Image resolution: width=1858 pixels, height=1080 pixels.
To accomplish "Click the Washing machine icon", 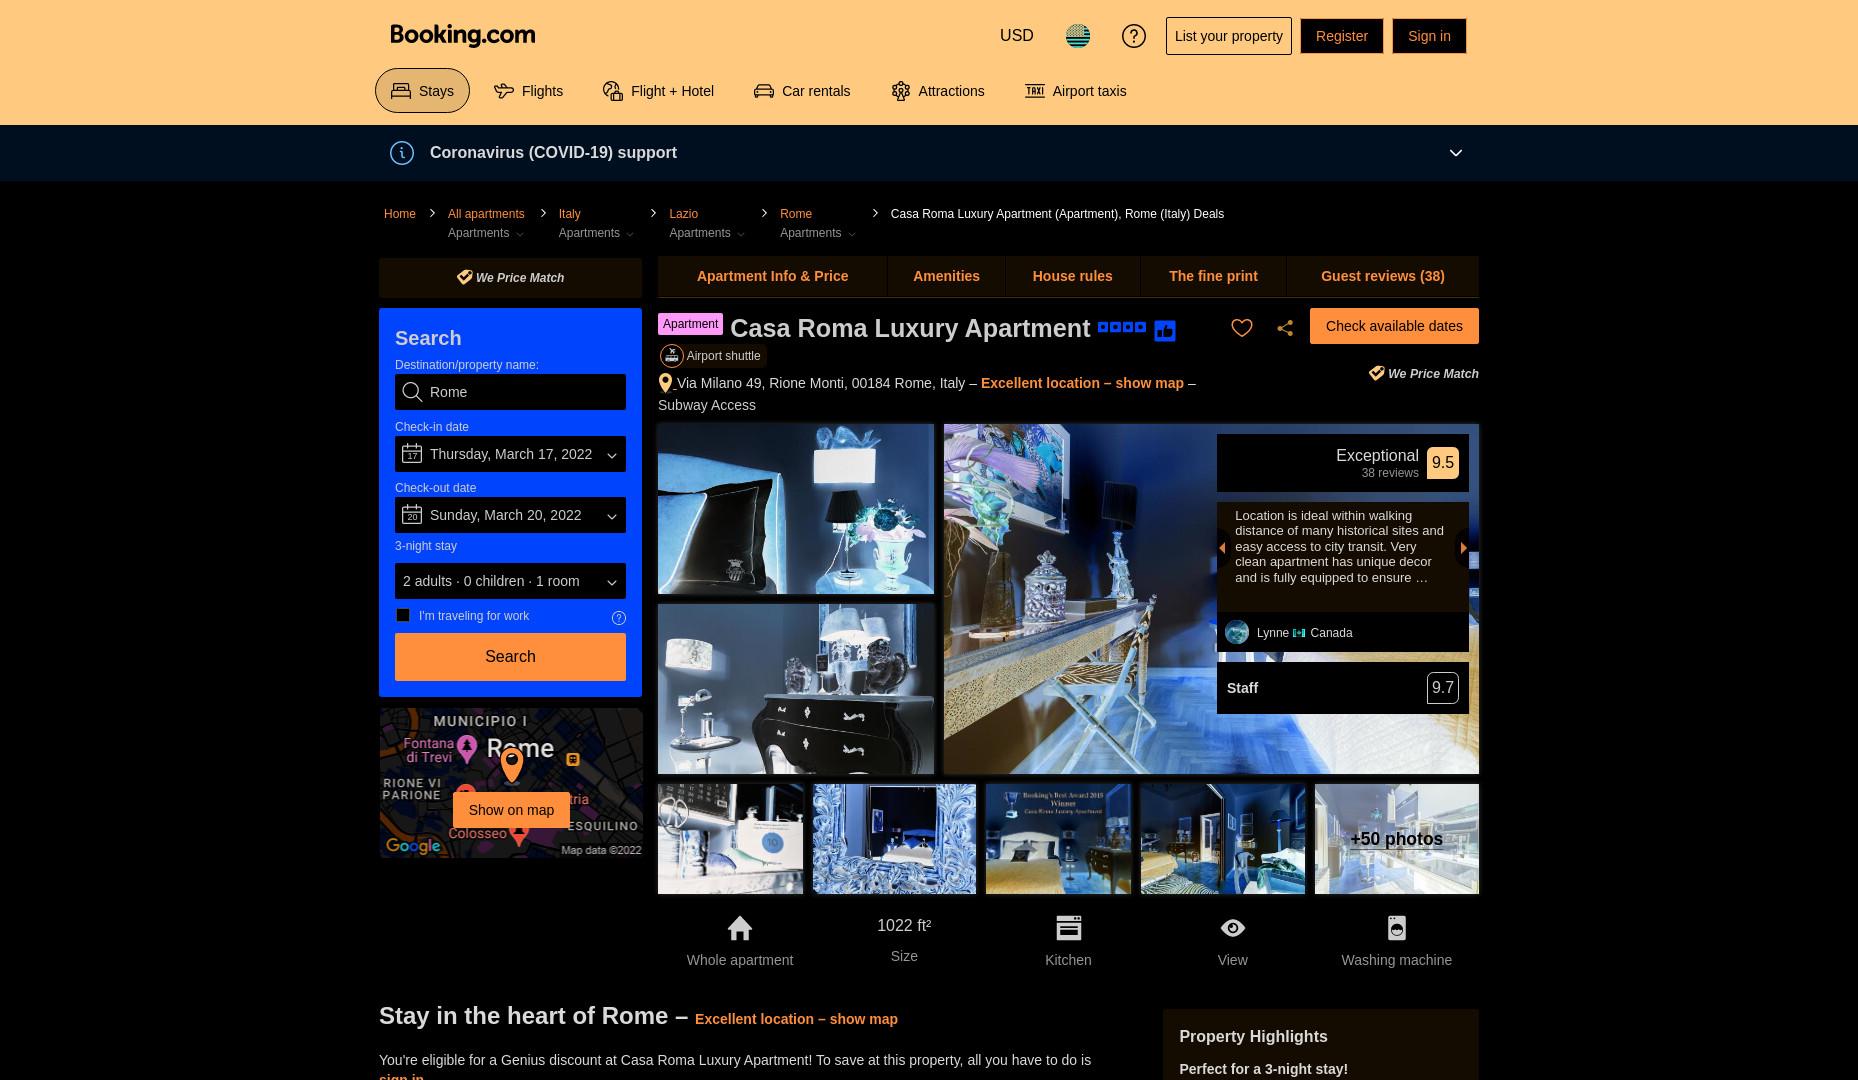I will coord(1396,928).
